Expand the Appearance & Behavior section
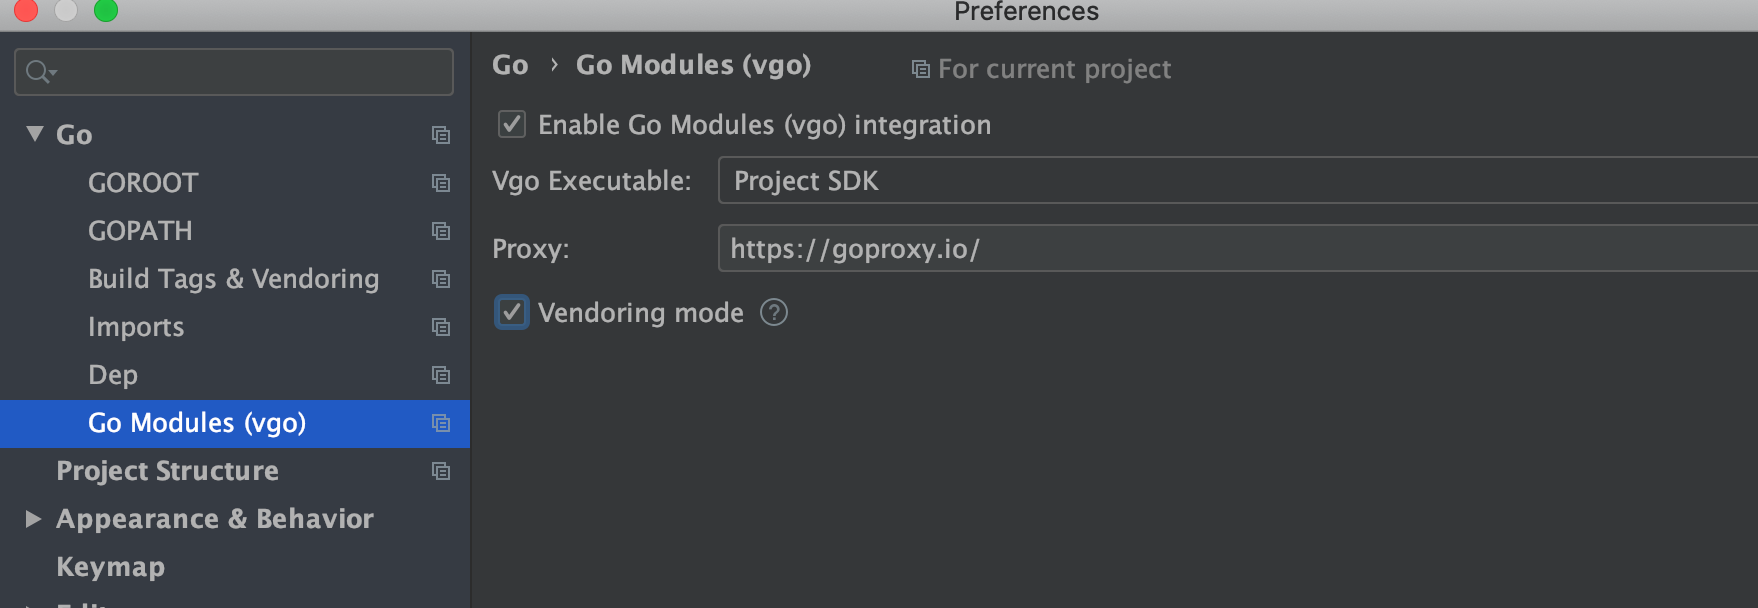The width and height of the screenshot is (1758, 608). tap(33, 518)
